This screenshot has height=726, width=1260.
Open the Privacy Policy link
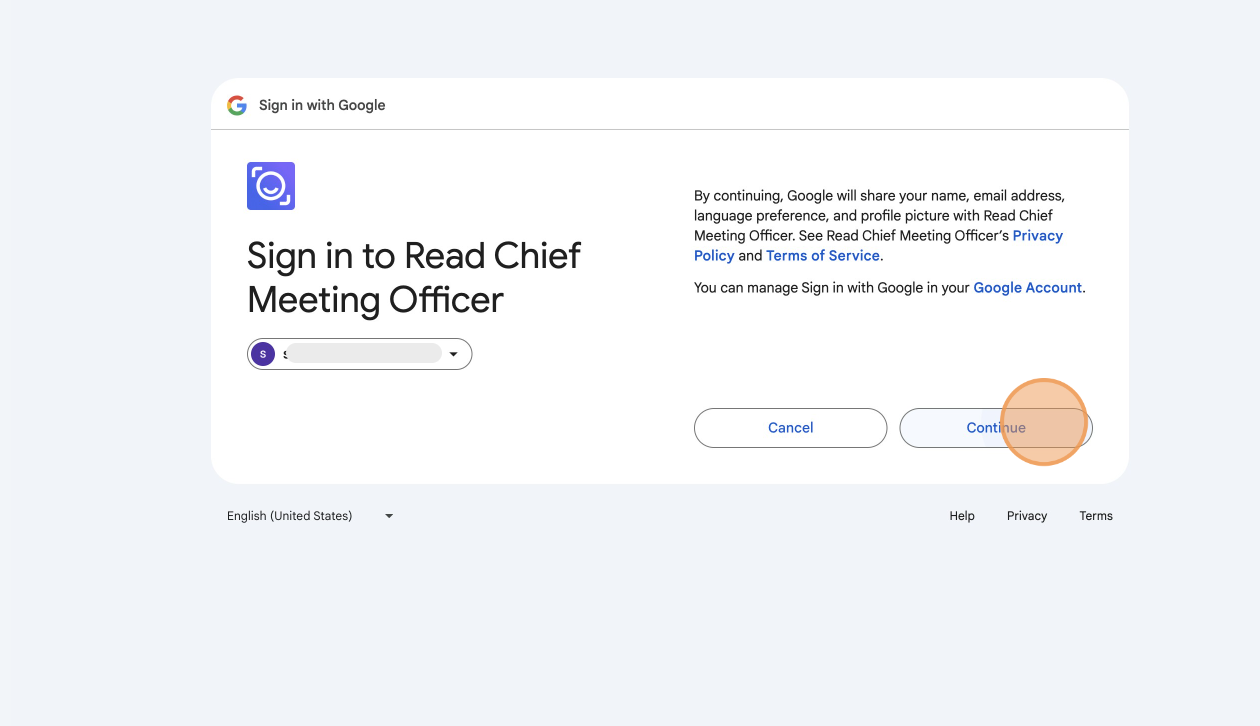tap(878, 246)
